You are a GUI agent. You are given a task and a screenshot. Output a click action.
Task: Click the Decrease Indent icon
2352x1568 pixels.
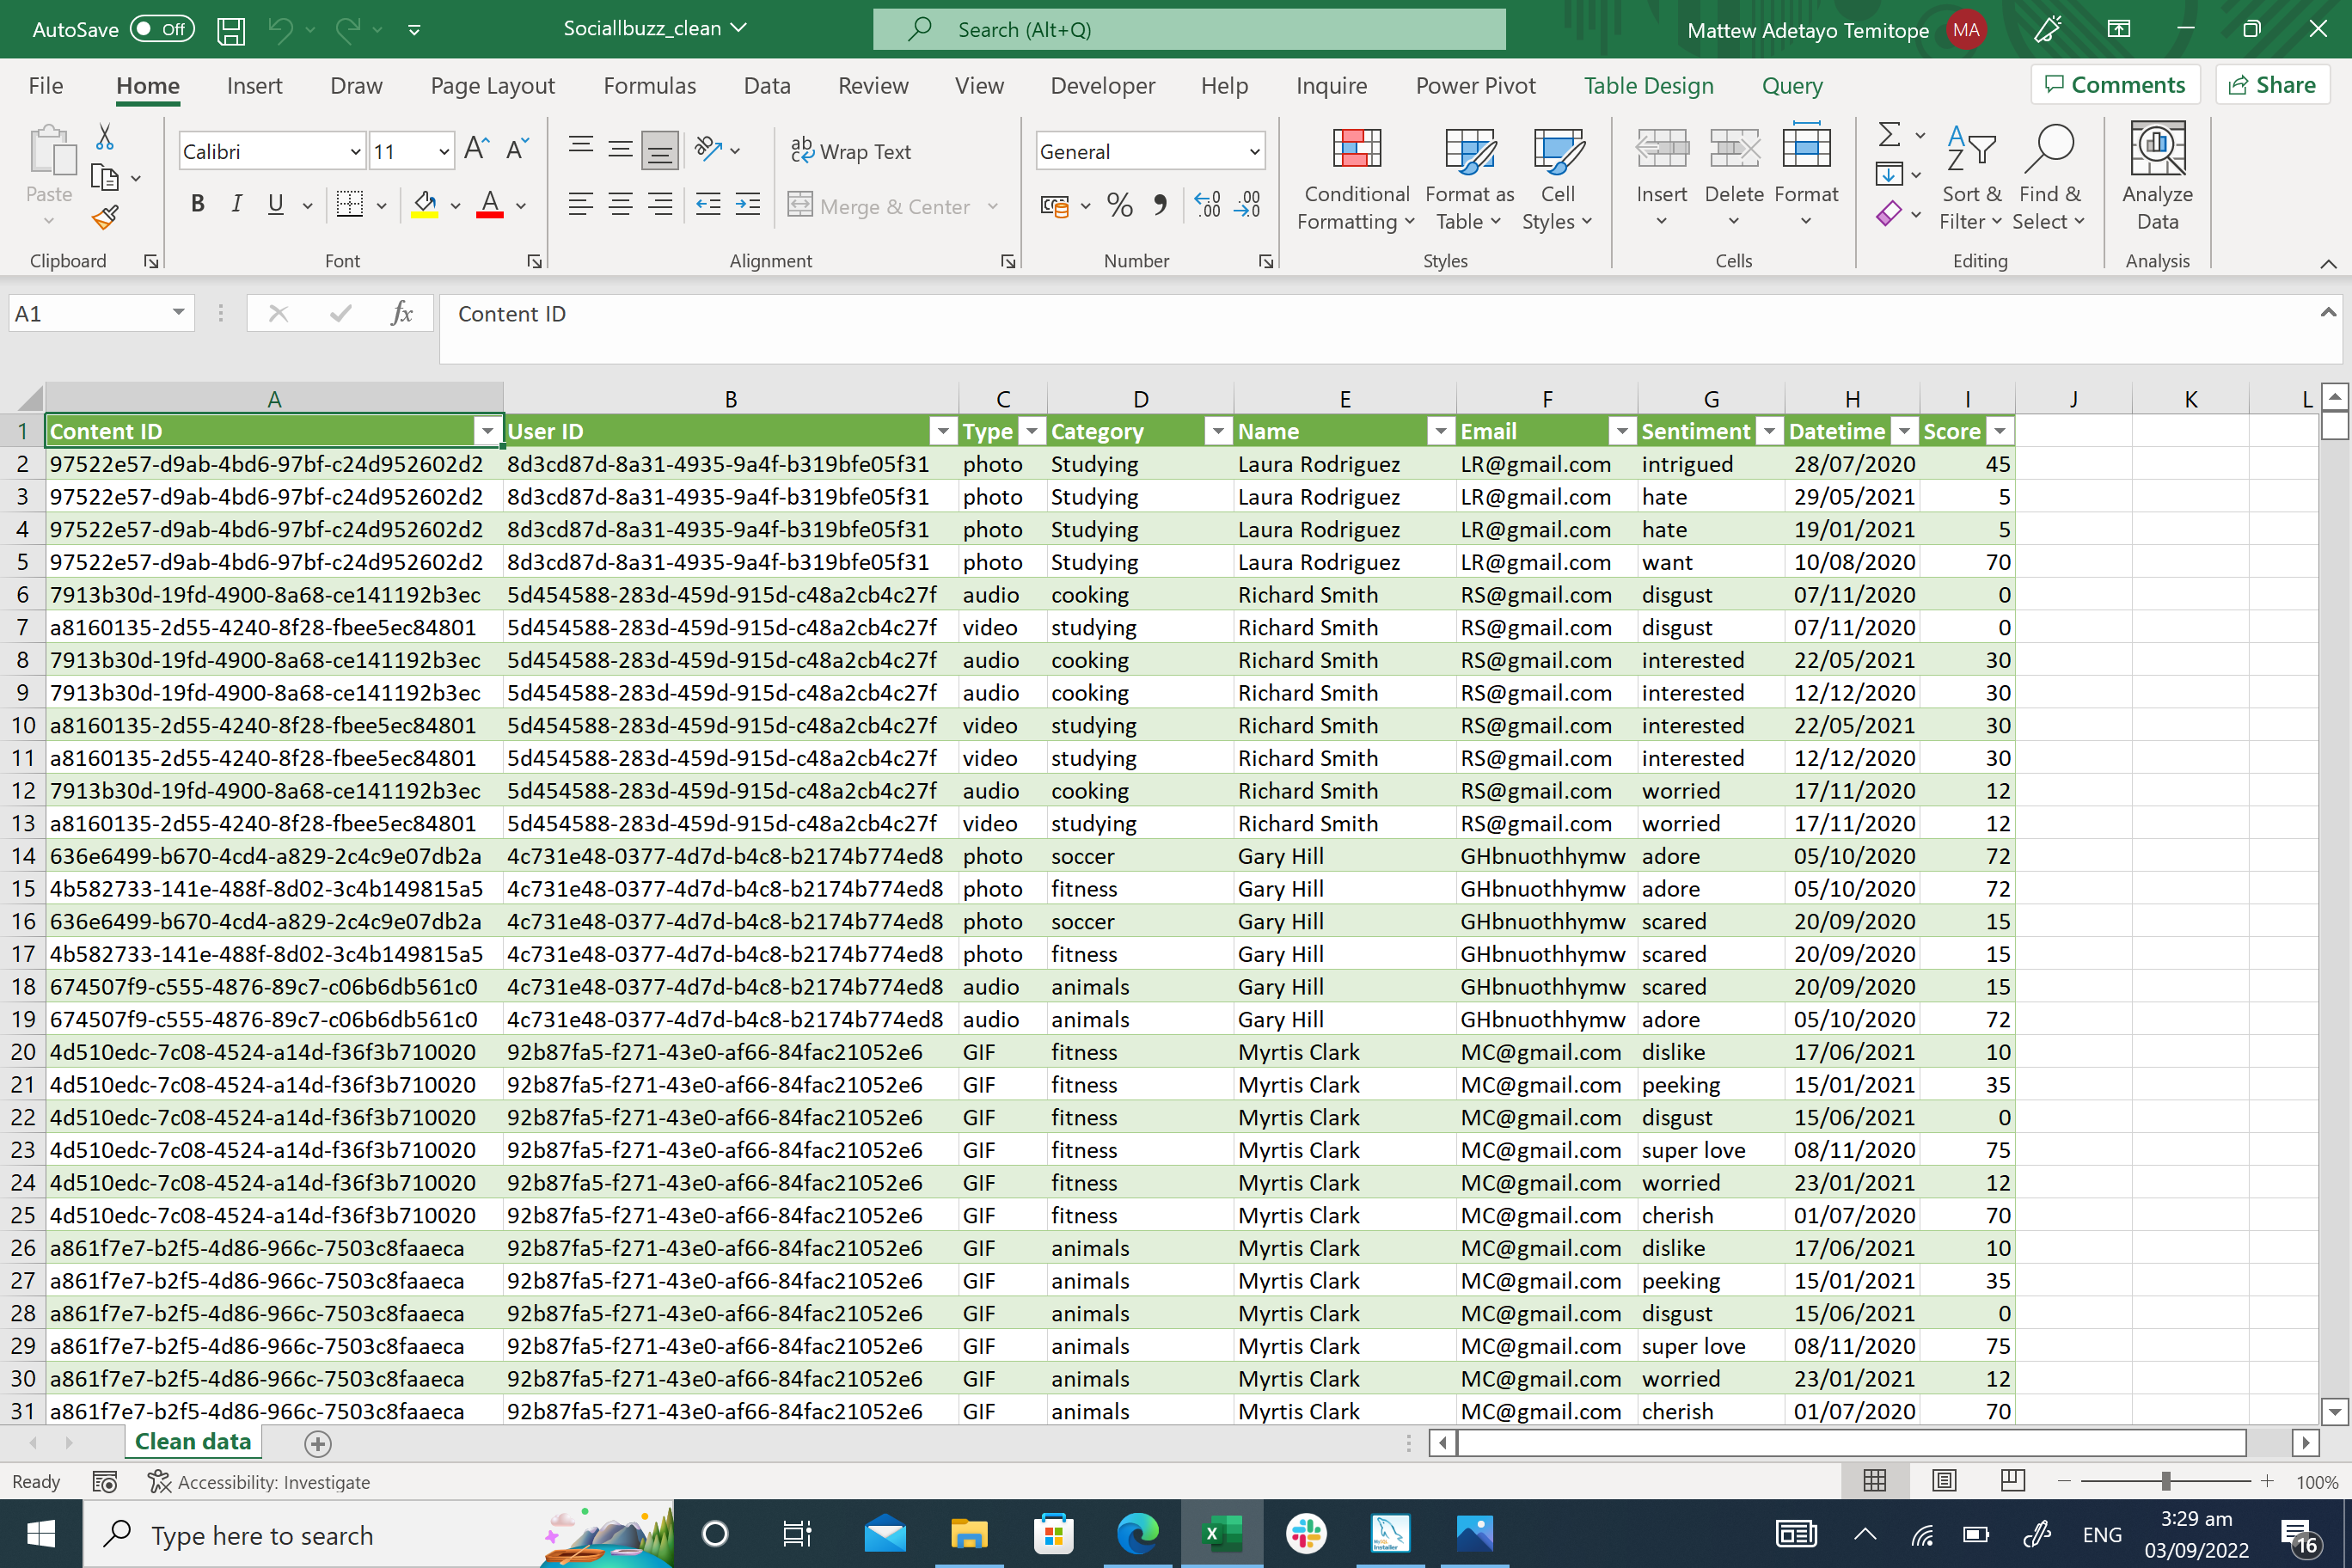[x=708, y=205]
